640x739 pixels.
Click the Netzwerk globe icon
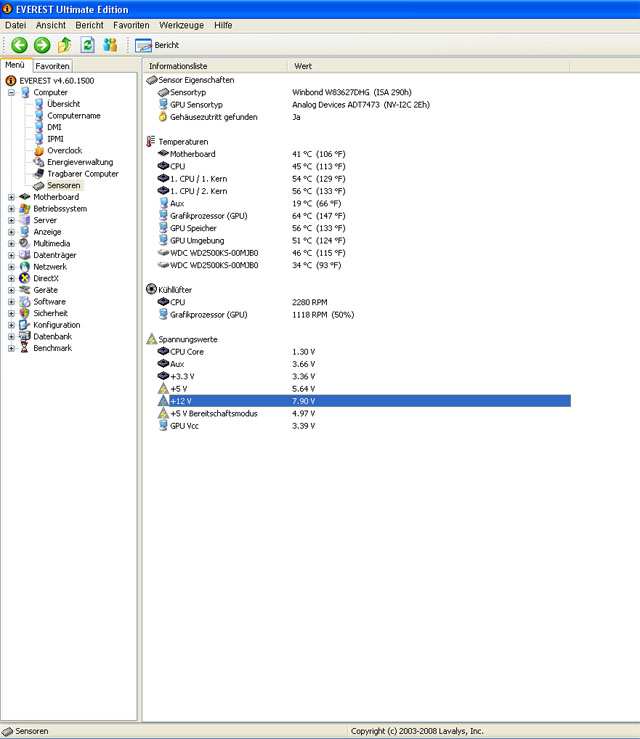point(25,266)
